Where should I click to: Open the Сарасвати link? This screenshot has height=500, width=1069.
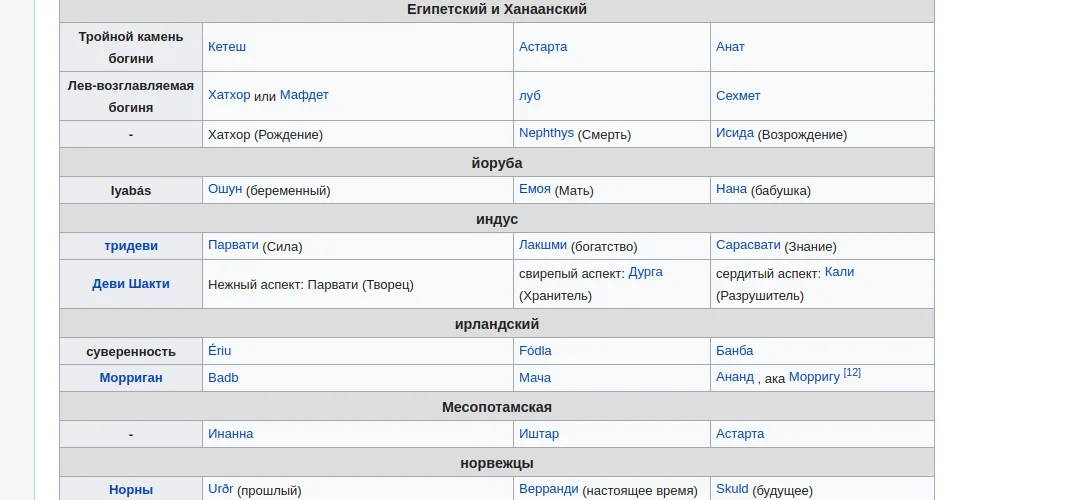click(748, 245)
